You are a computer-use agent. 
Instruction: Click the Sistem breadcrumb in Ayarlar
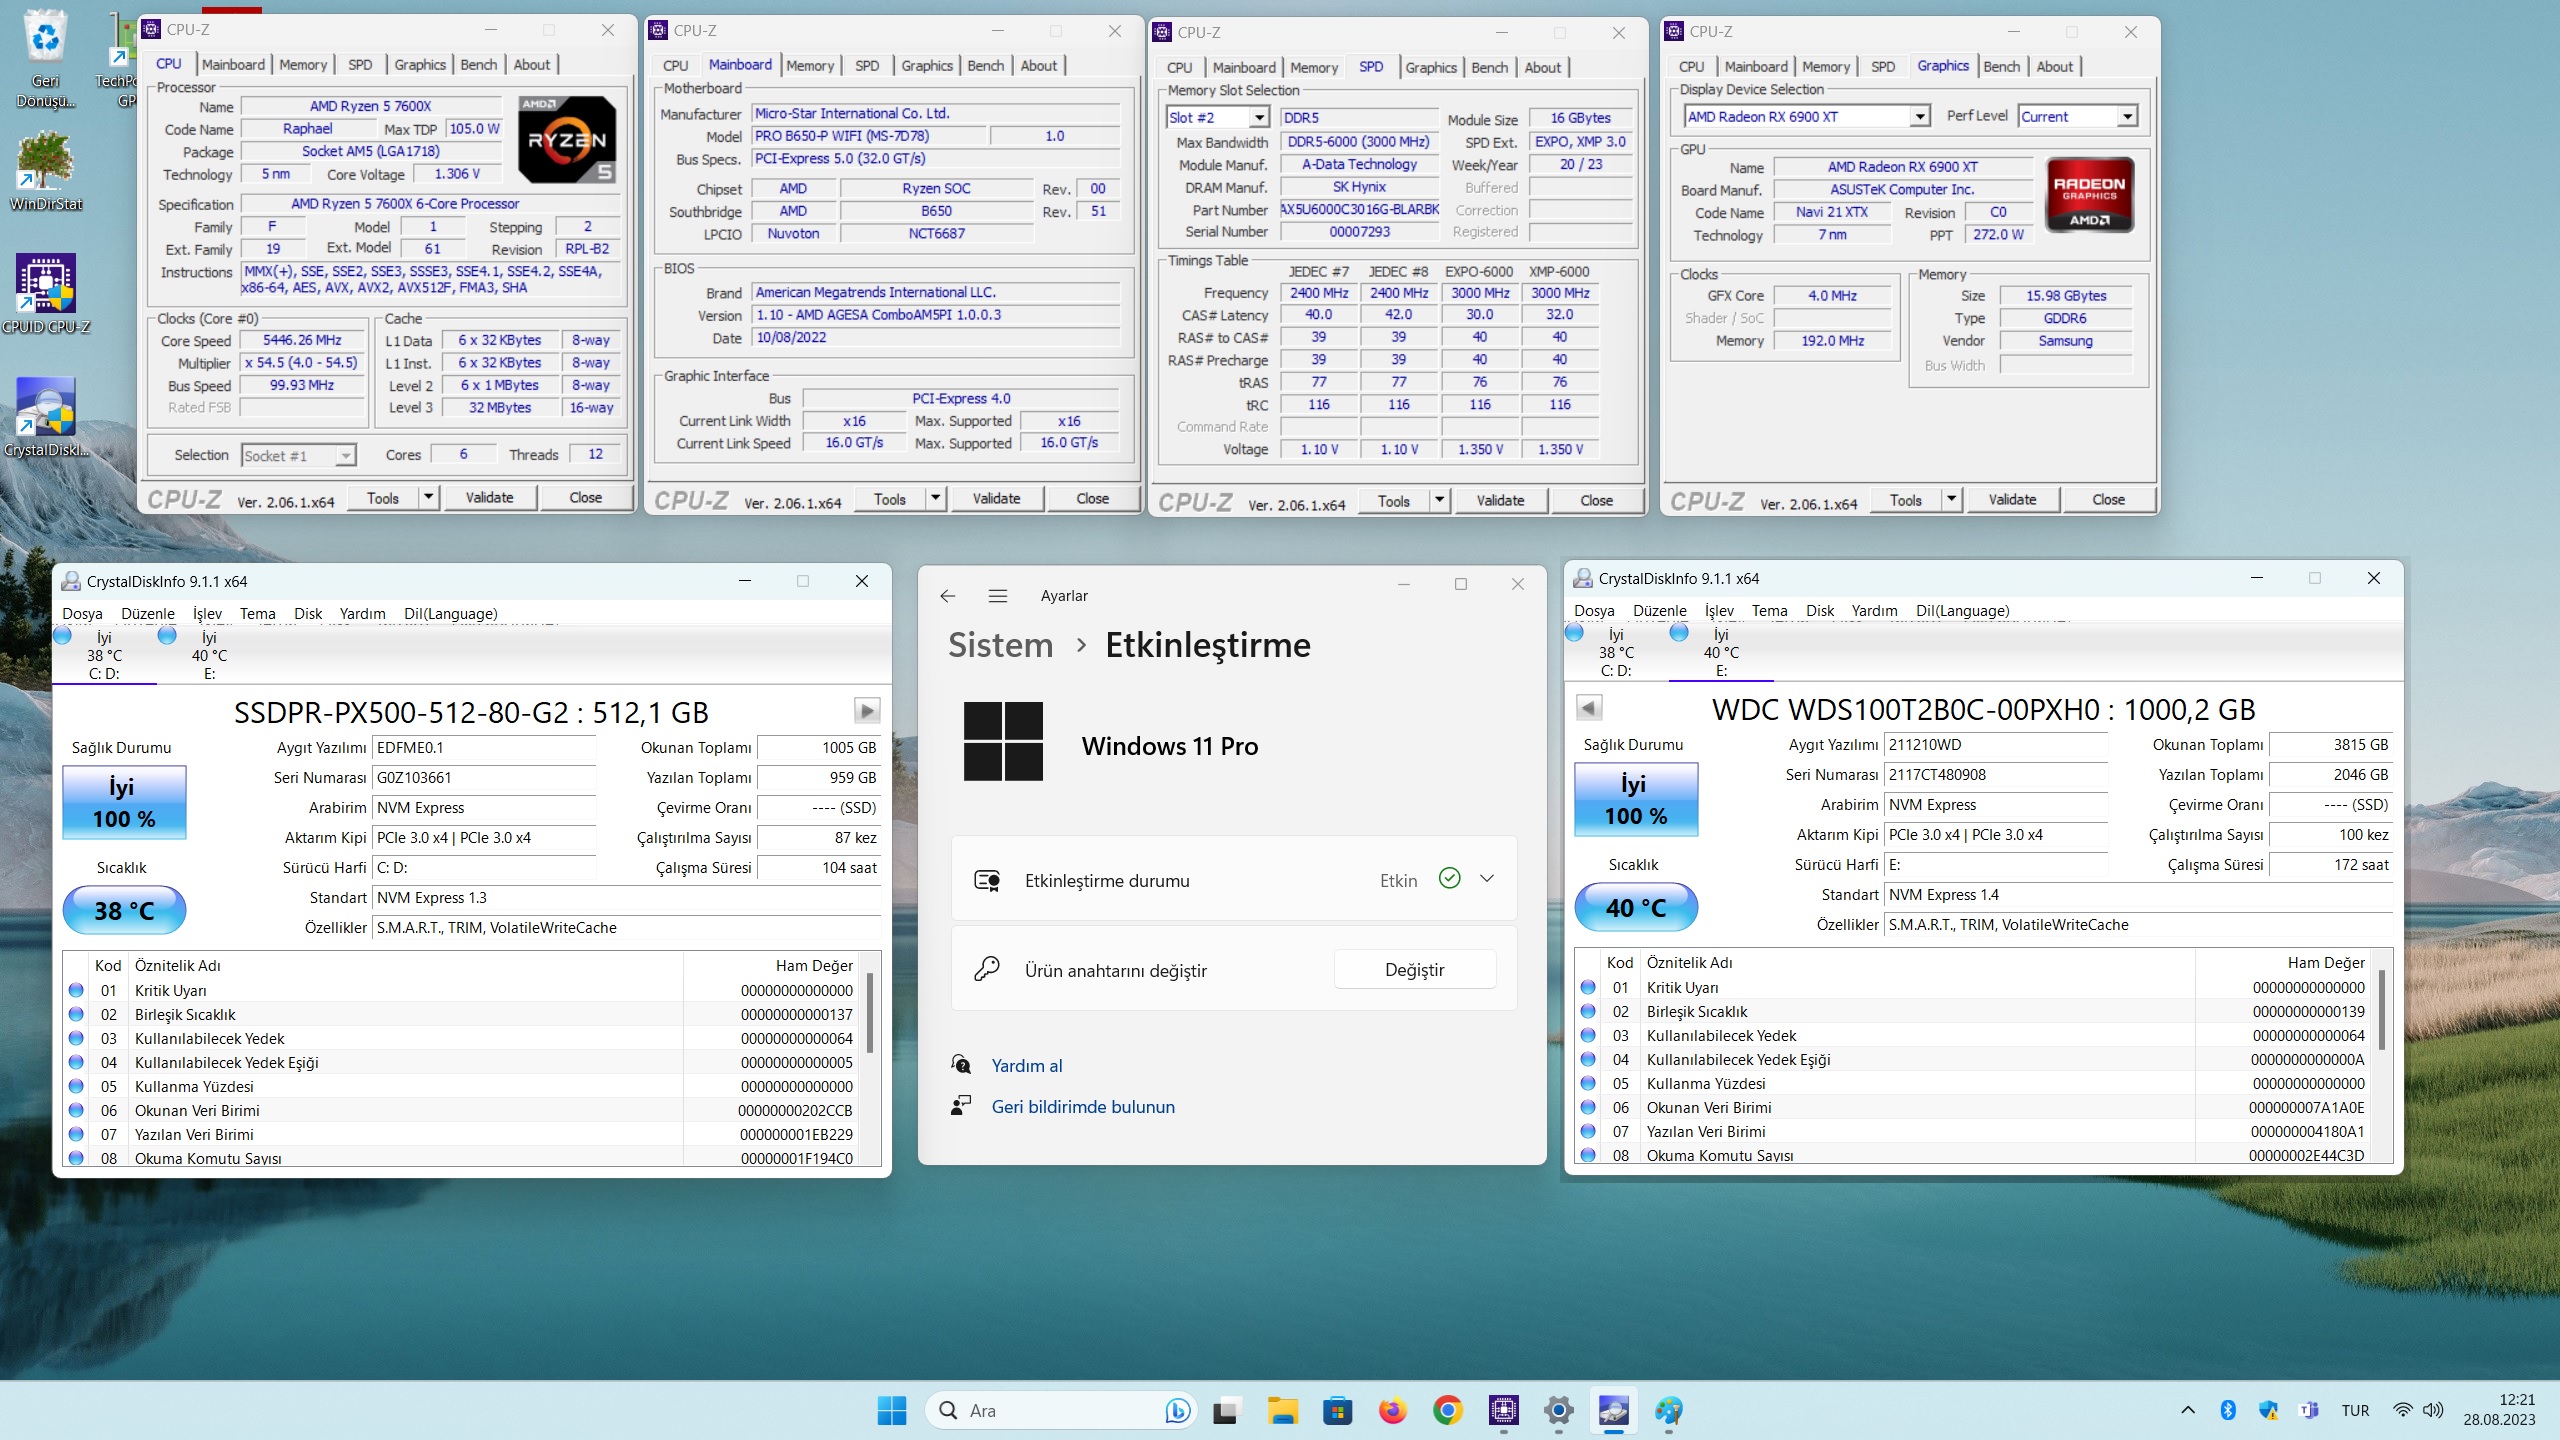click(x=1001, y=645)
